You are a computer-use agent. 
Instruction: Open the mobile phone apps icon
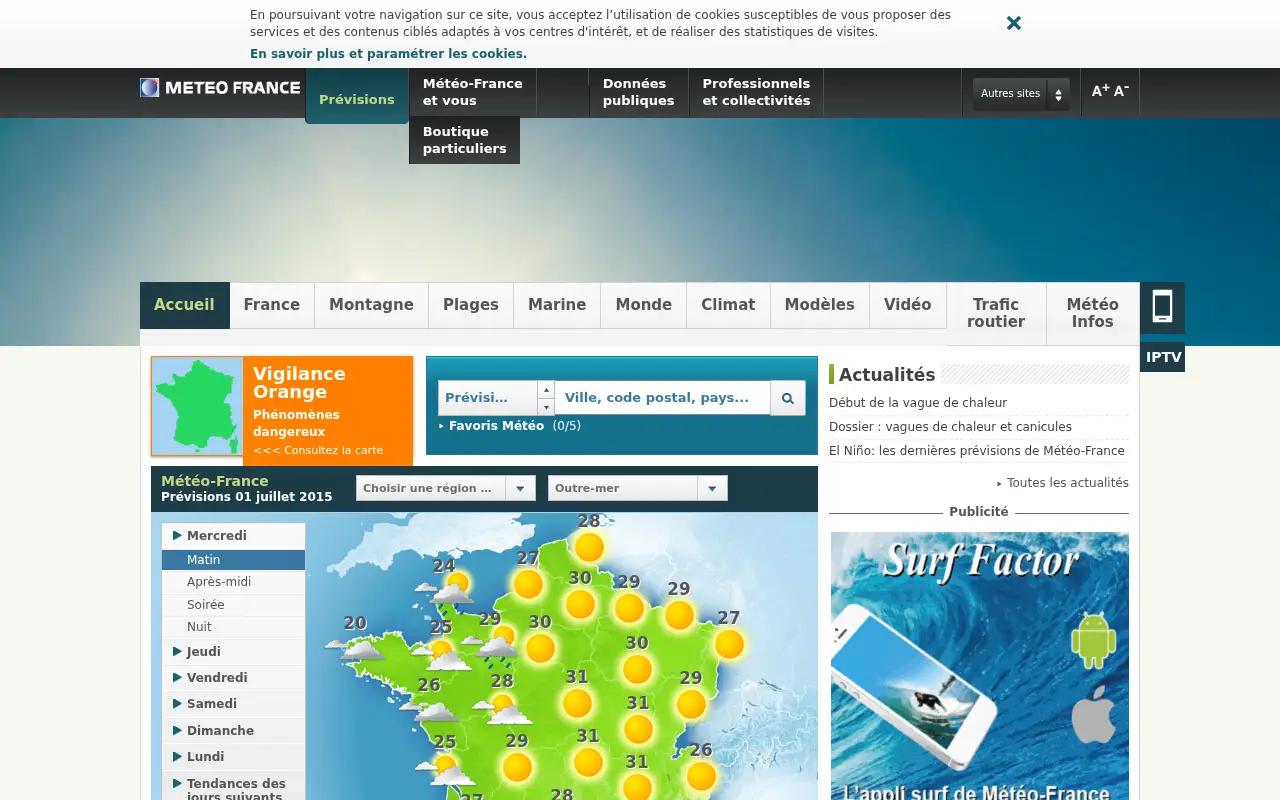pos(1162,307)
